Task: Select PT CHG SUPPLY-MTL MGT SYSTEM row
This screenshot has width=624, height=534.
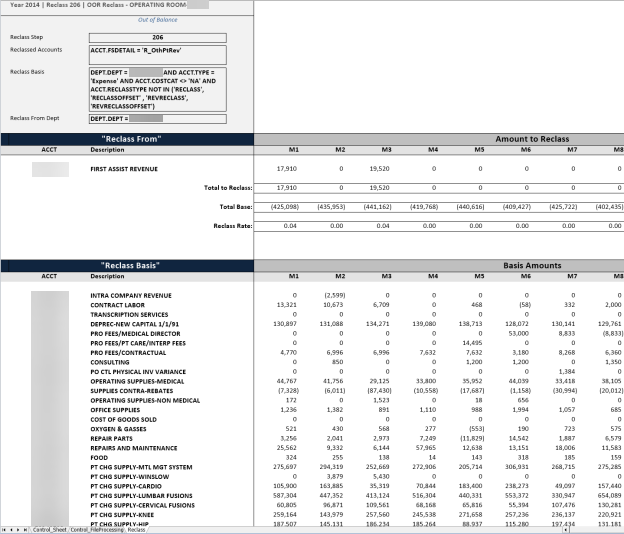Action: point(141,468)
